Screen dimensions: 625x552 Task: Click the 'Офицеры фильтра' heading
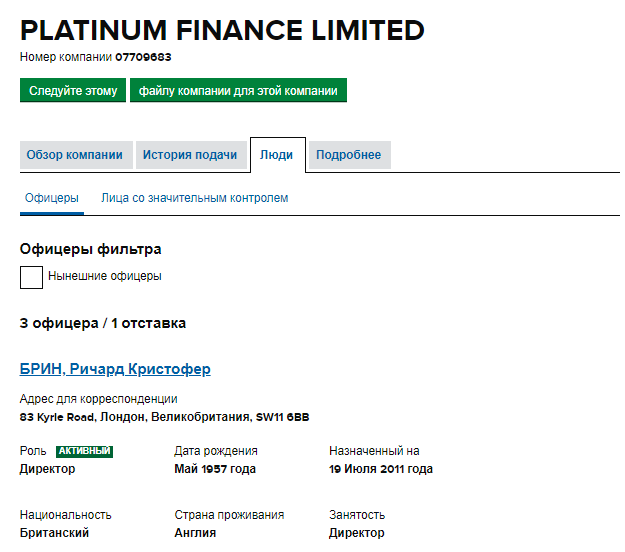pos(90,249)
